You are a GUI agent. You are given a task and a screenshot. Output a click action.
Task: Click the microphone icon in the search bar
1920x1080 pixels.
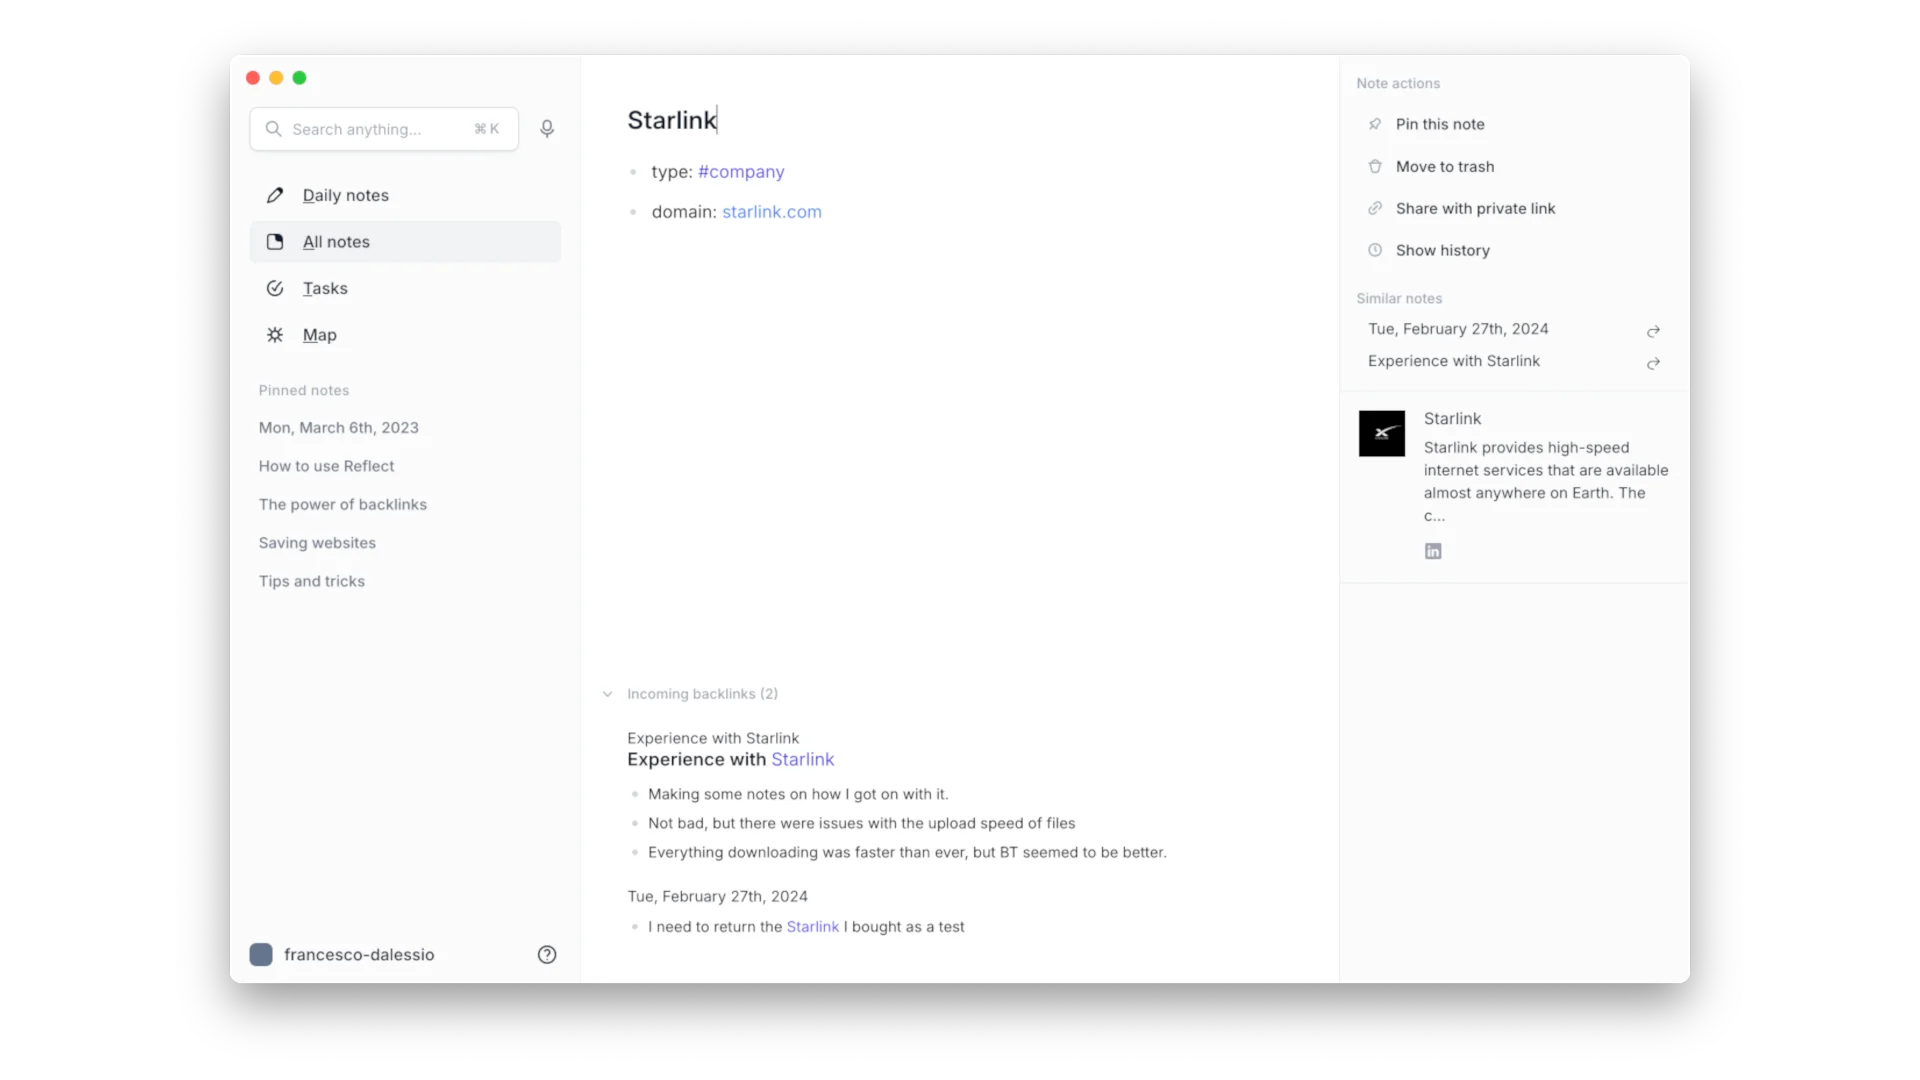547,128
